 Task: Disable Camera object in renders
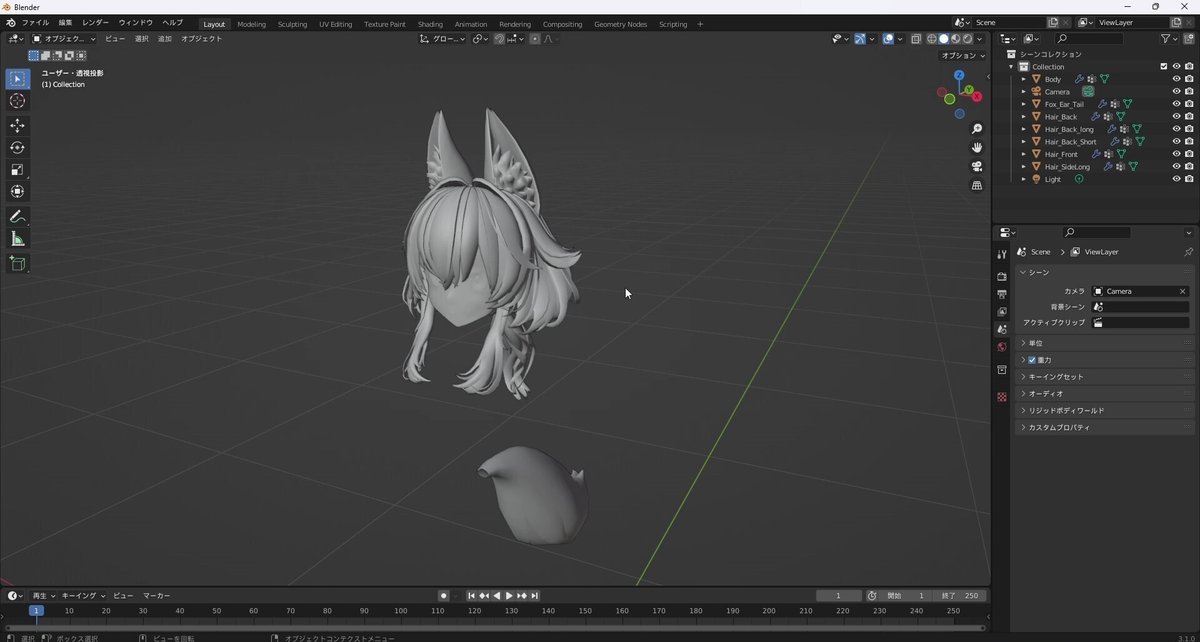[x=1189, y=91]
